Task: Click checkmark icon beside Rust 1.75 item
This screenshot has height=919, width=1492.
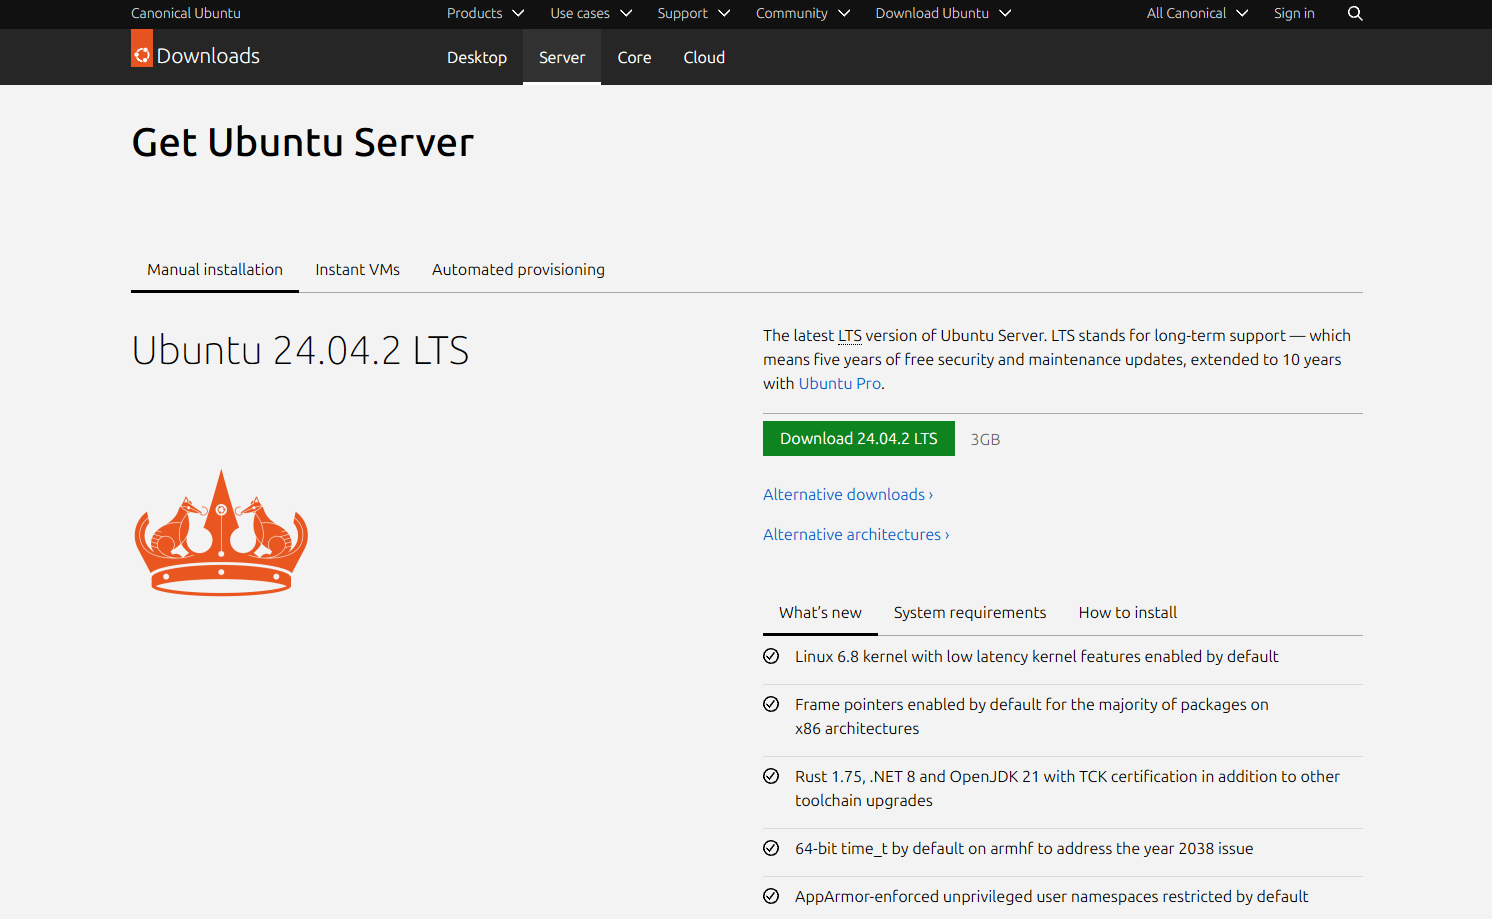Action: [771, 776]
